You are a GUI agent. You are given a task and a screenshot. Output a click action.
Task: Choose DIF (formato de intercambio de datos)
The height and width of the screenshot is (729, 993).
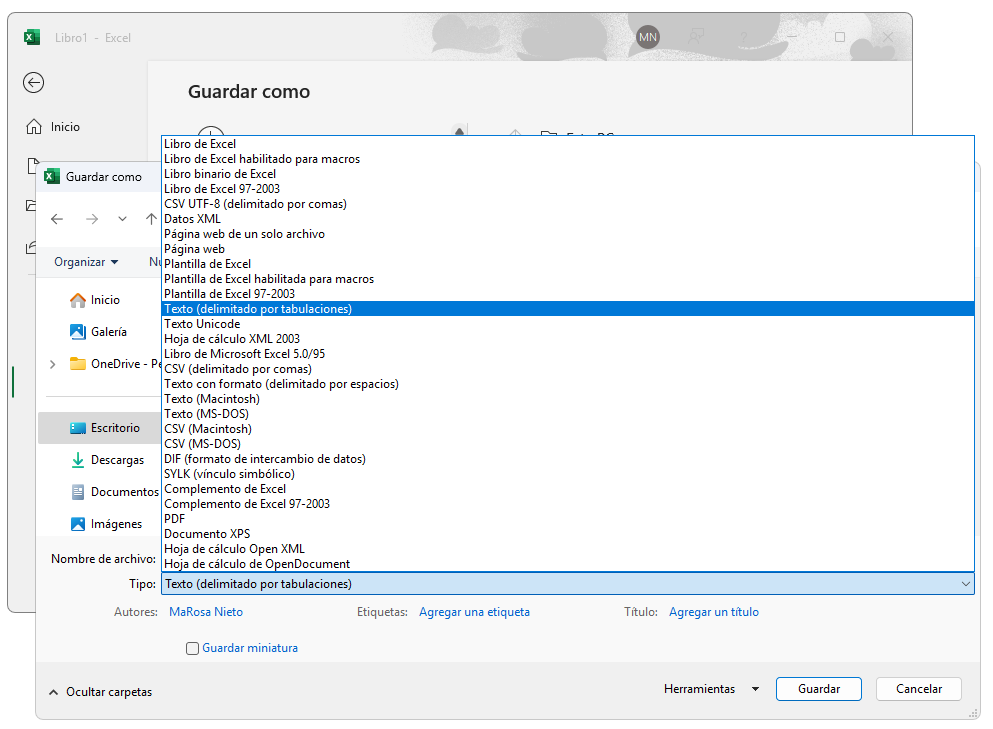tap(567, 459)
